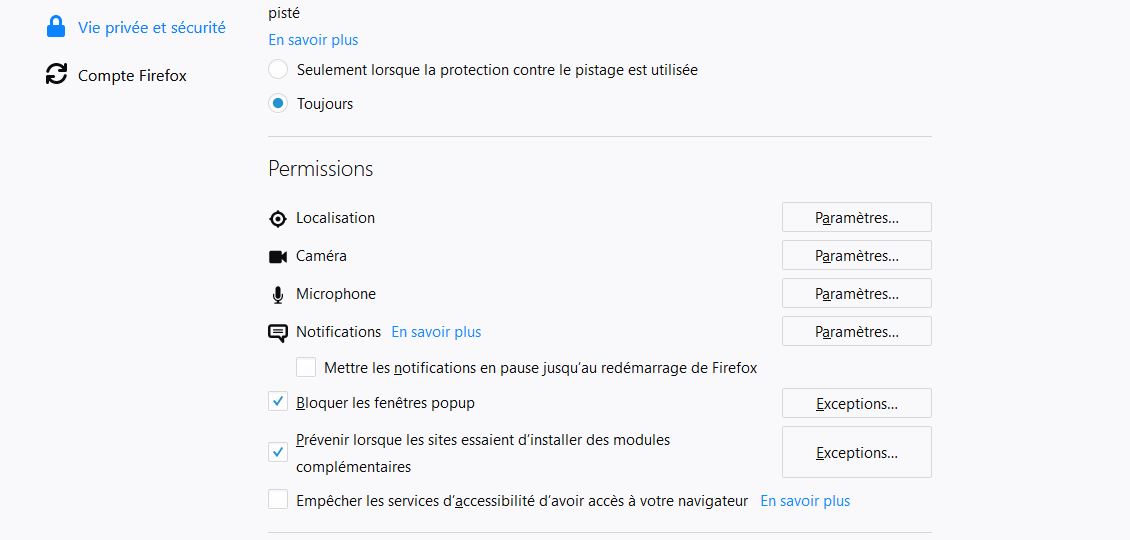The image size is (1130, 540).
Task: Click the Caméra icon
Action: pyautogui.click(x=278, y=257)
